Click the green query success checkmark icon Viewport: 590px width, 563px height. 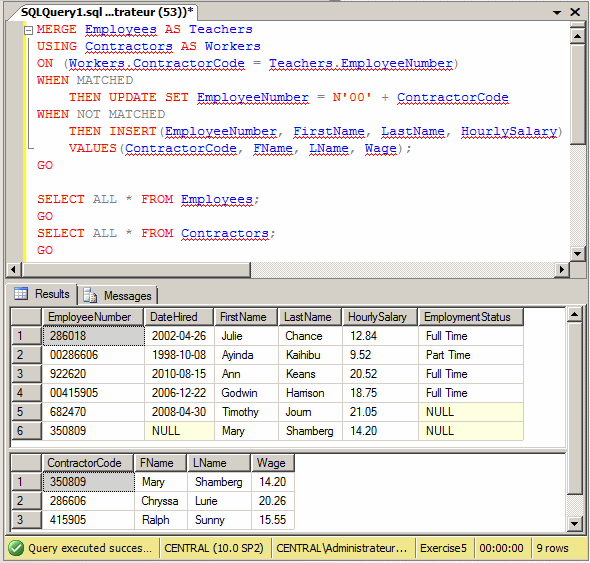pos(16,548)
